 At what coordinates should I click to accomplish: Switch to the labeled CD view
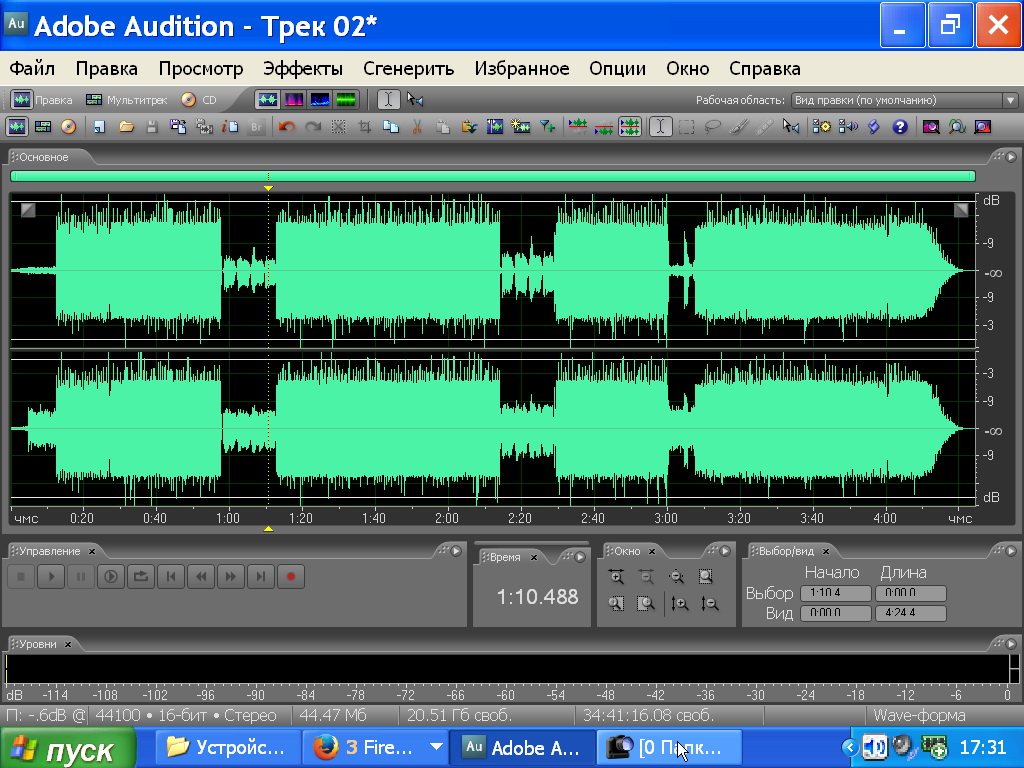tap(199, 100)
